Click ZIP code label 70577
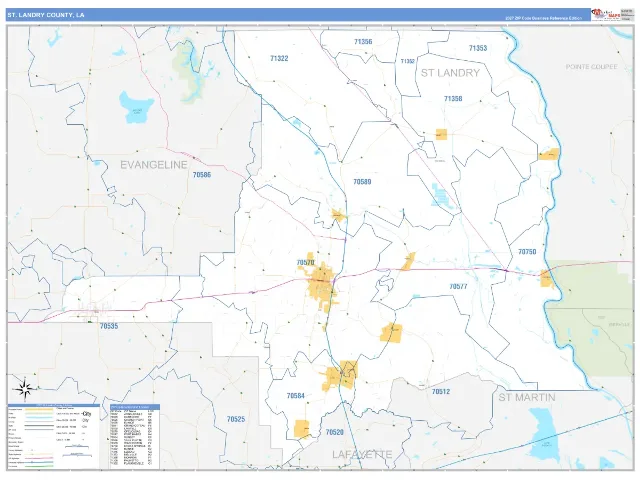Image resolution: width=640 pixels, height=480 pixels. pyautogui.click(x=458, y=287)
